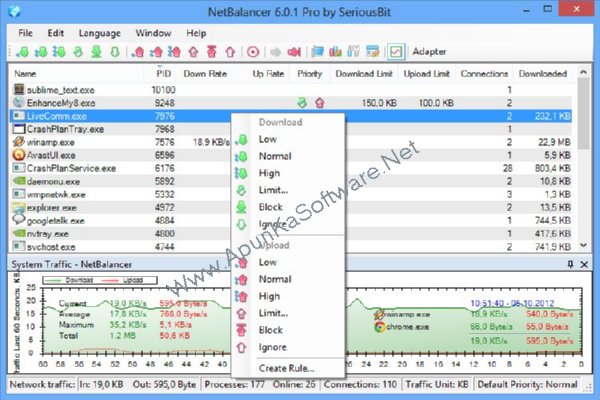Click the NetBalancer app icon in title bar
This screenshot has height=400, width=600.
coord(14,11)
